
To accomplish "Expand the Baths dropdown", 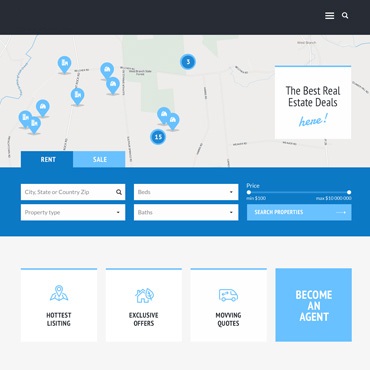I will pyautogui.click(x=186, y=212).
